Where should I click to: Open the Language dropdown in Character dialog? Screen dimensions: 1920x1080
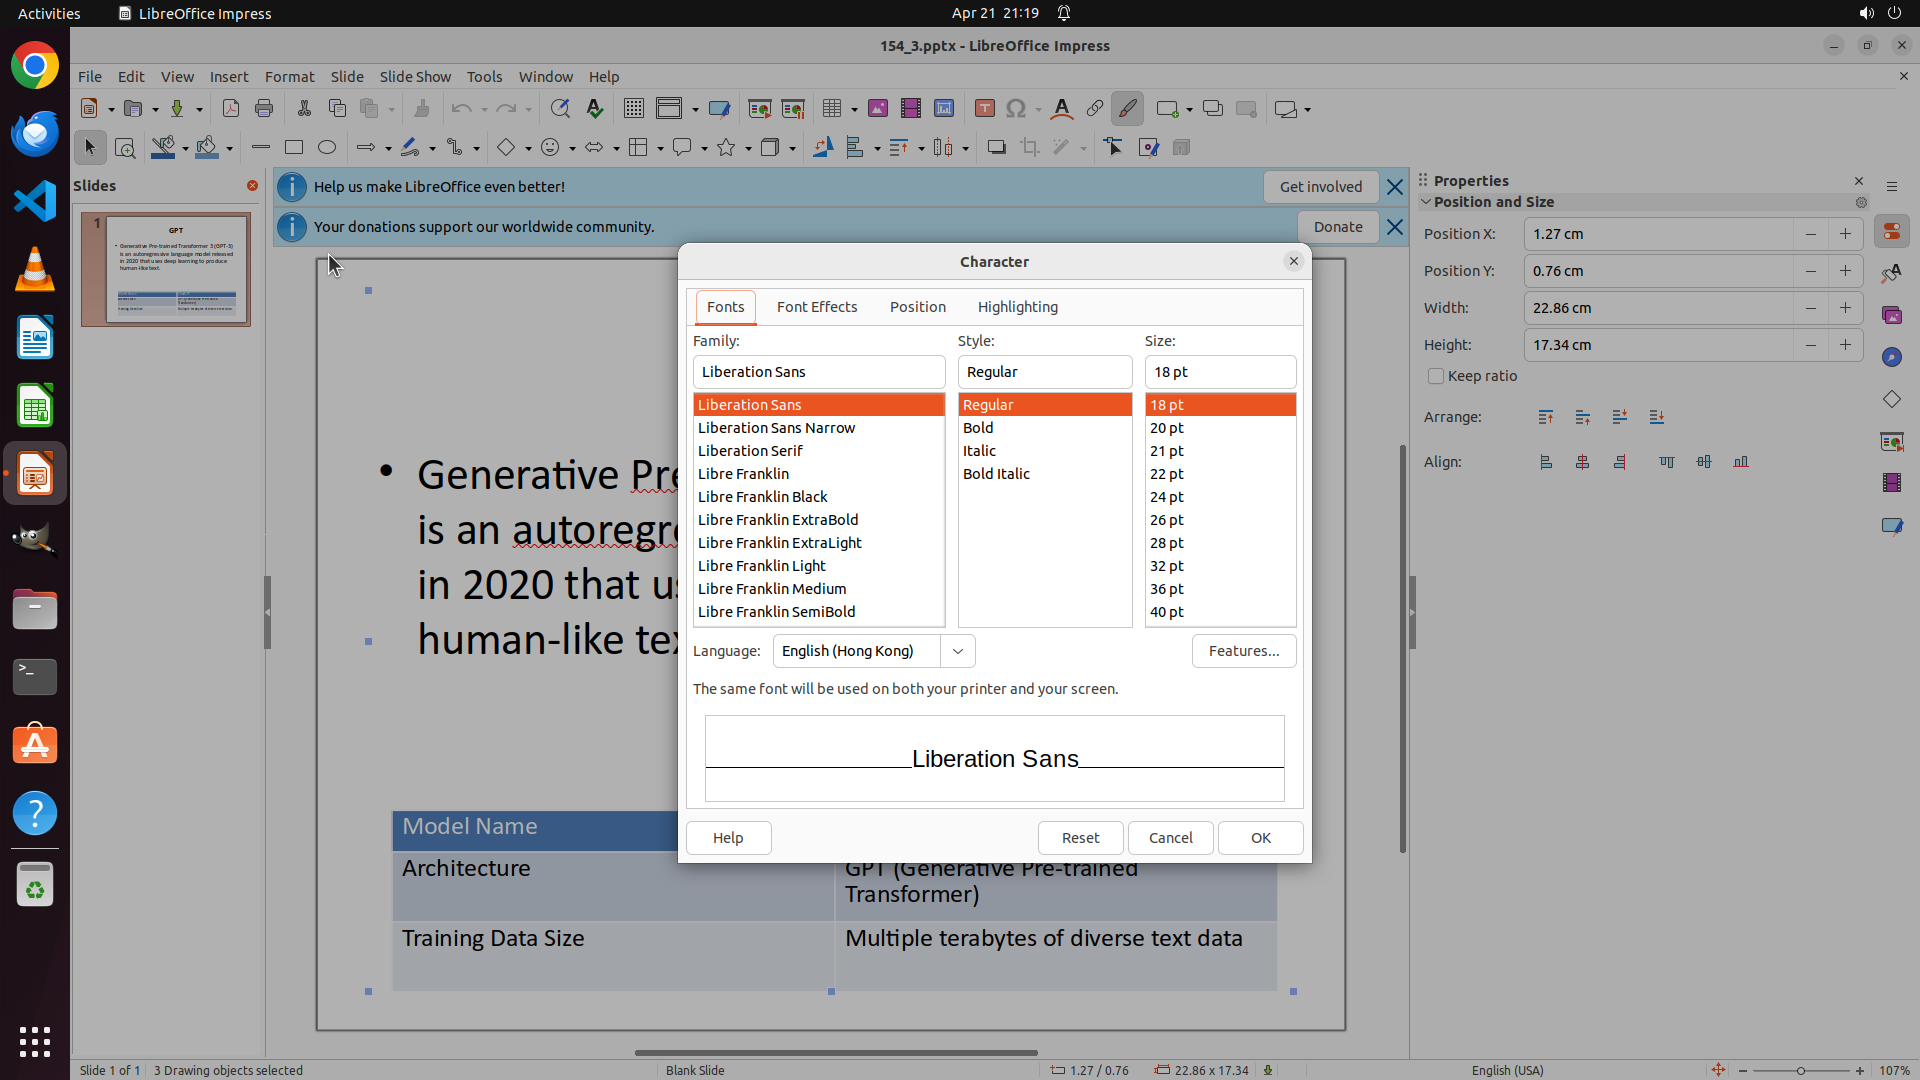point(957,651)
